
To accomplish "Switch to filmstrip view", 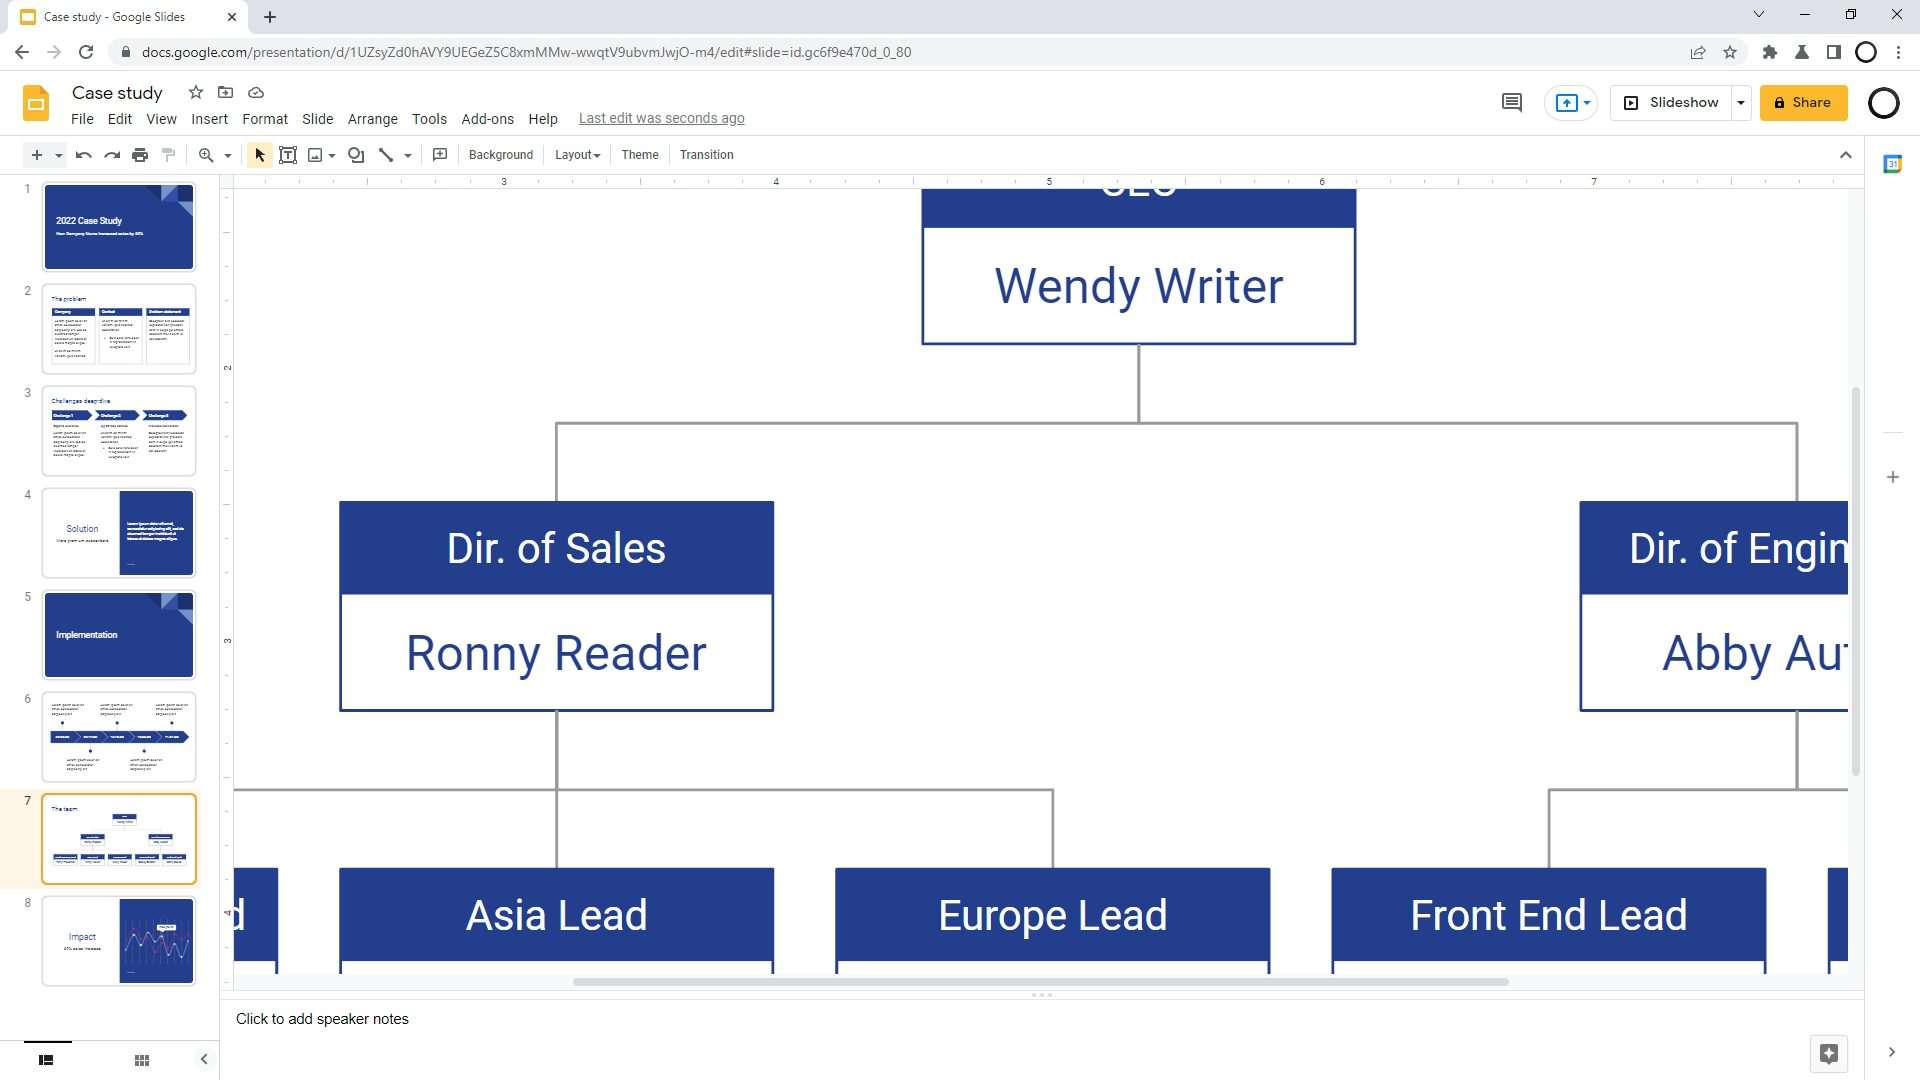I will pyautogui.click(x=46, y=1060).
